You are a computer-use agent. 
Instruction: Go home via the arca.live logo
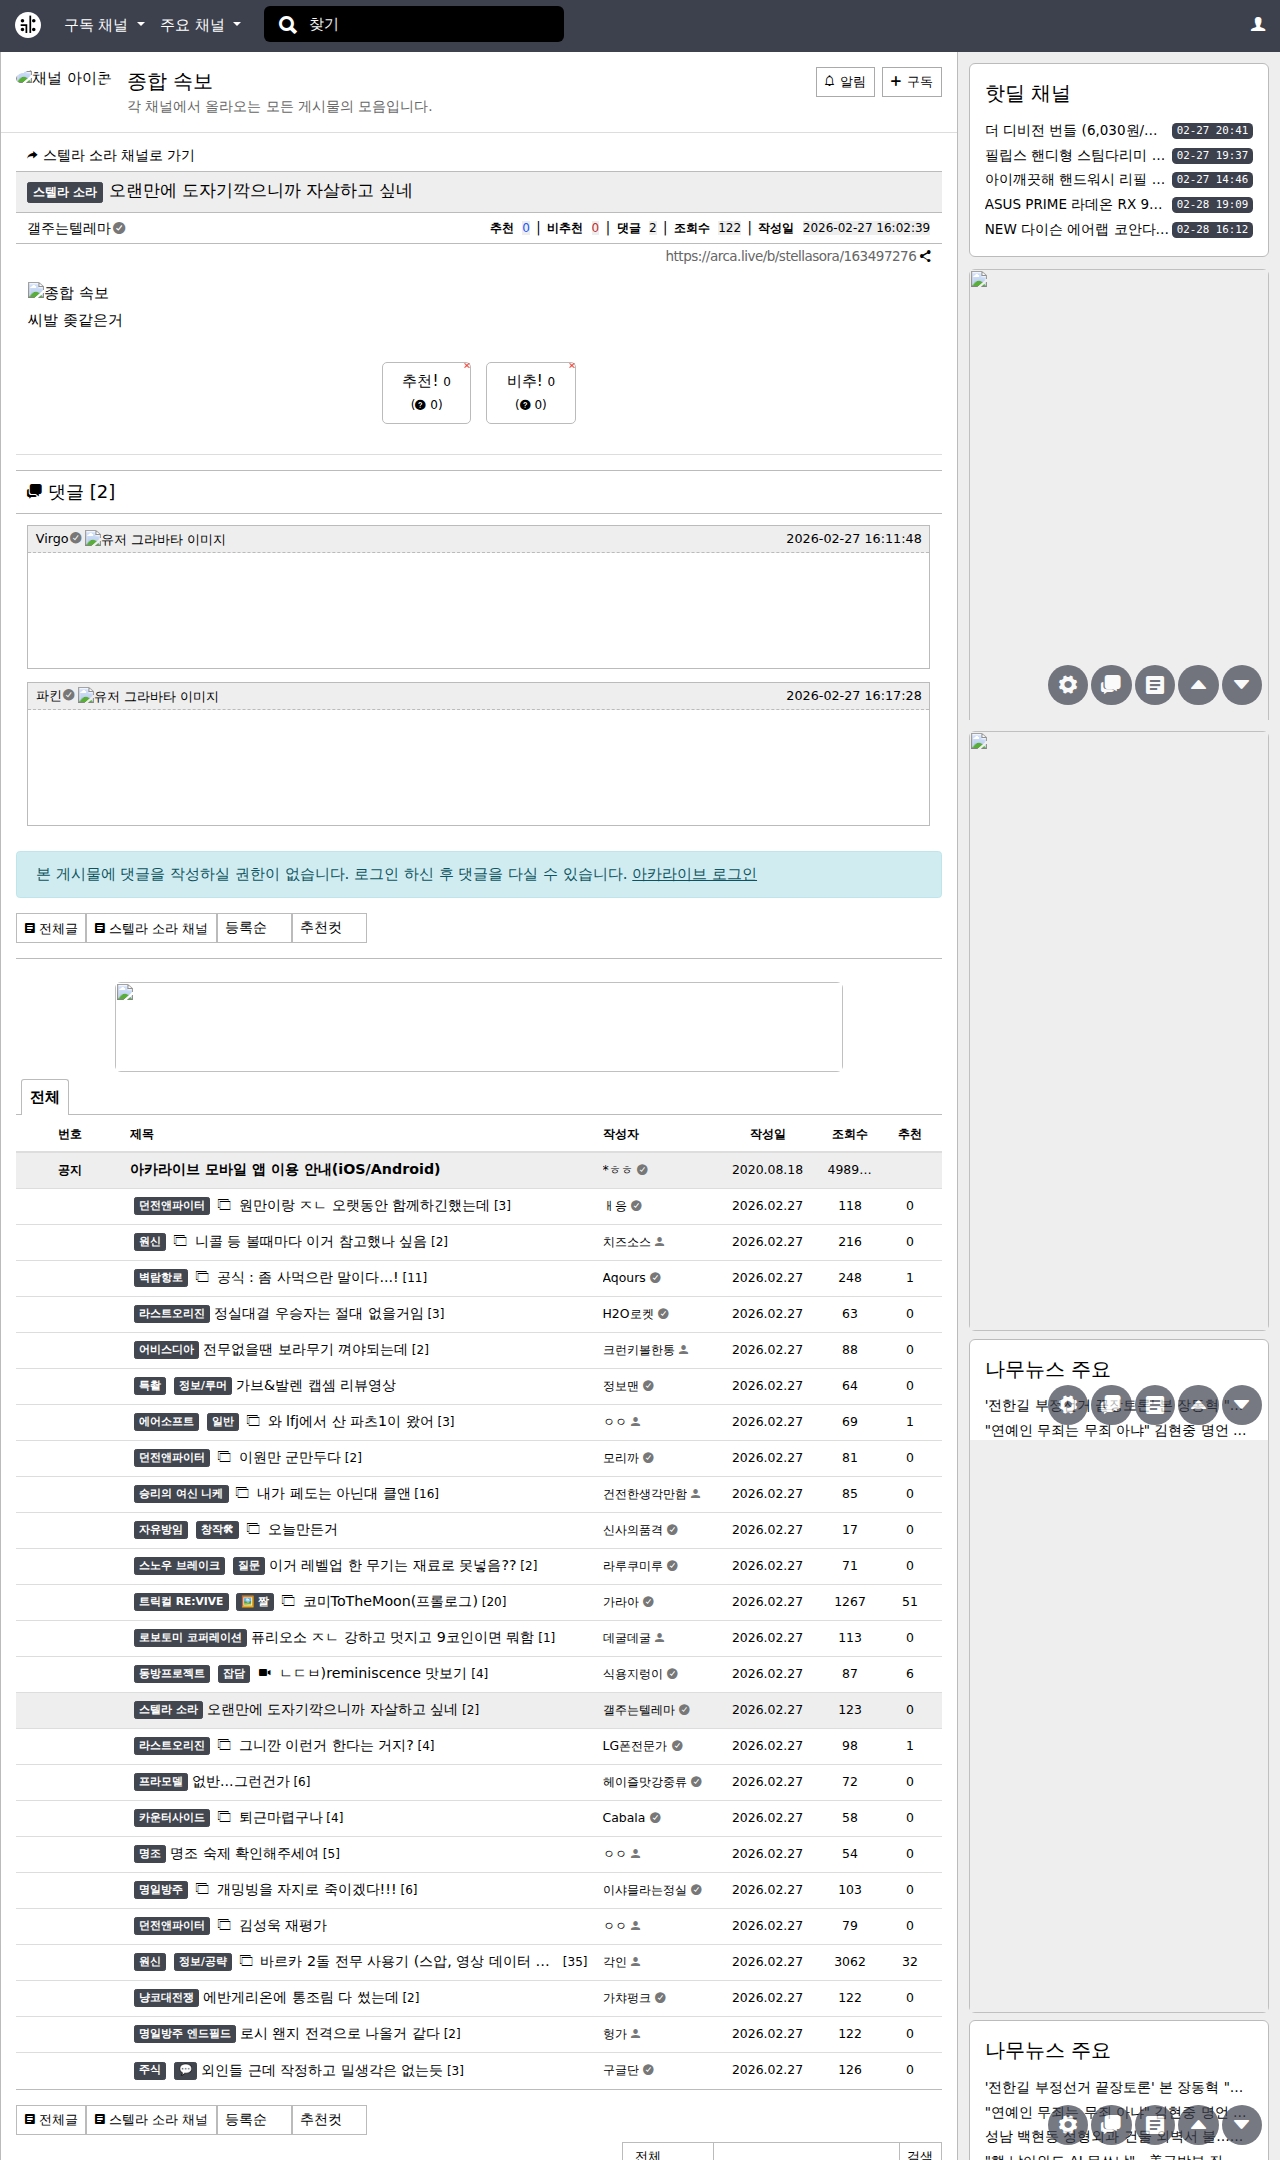pos(28,25)
